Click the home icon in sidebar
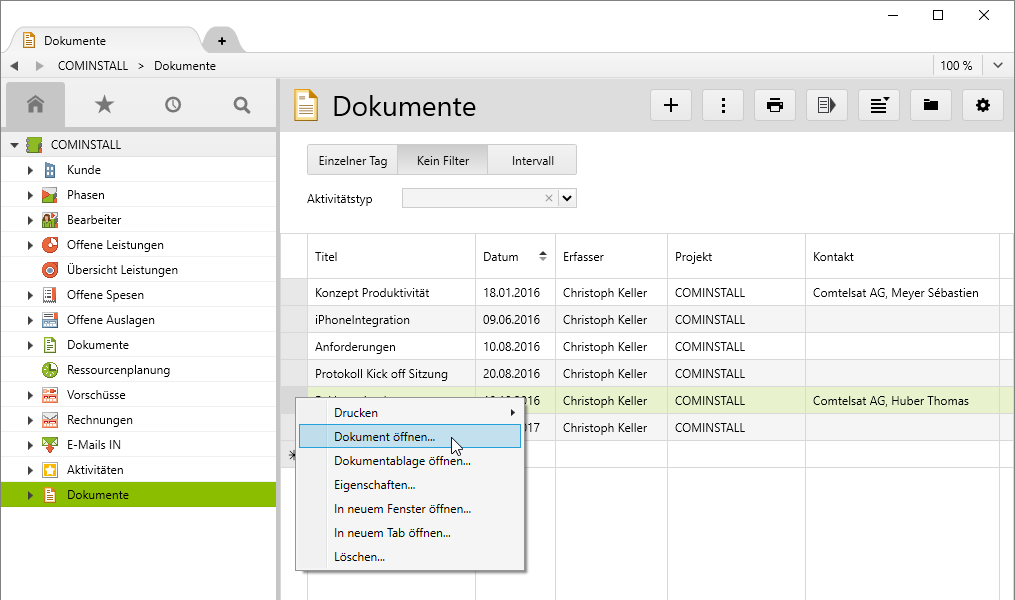The width and height of the screenshot is (1015, 600). (36, 104)
